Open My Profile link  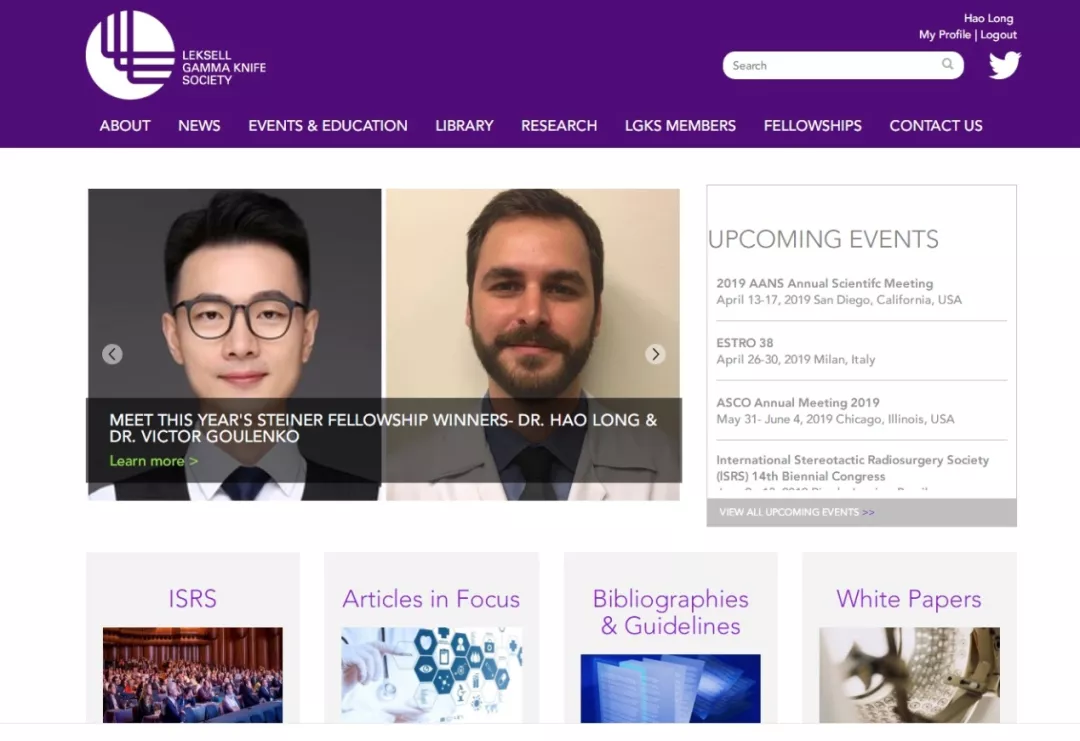click(x=944, y=34)
